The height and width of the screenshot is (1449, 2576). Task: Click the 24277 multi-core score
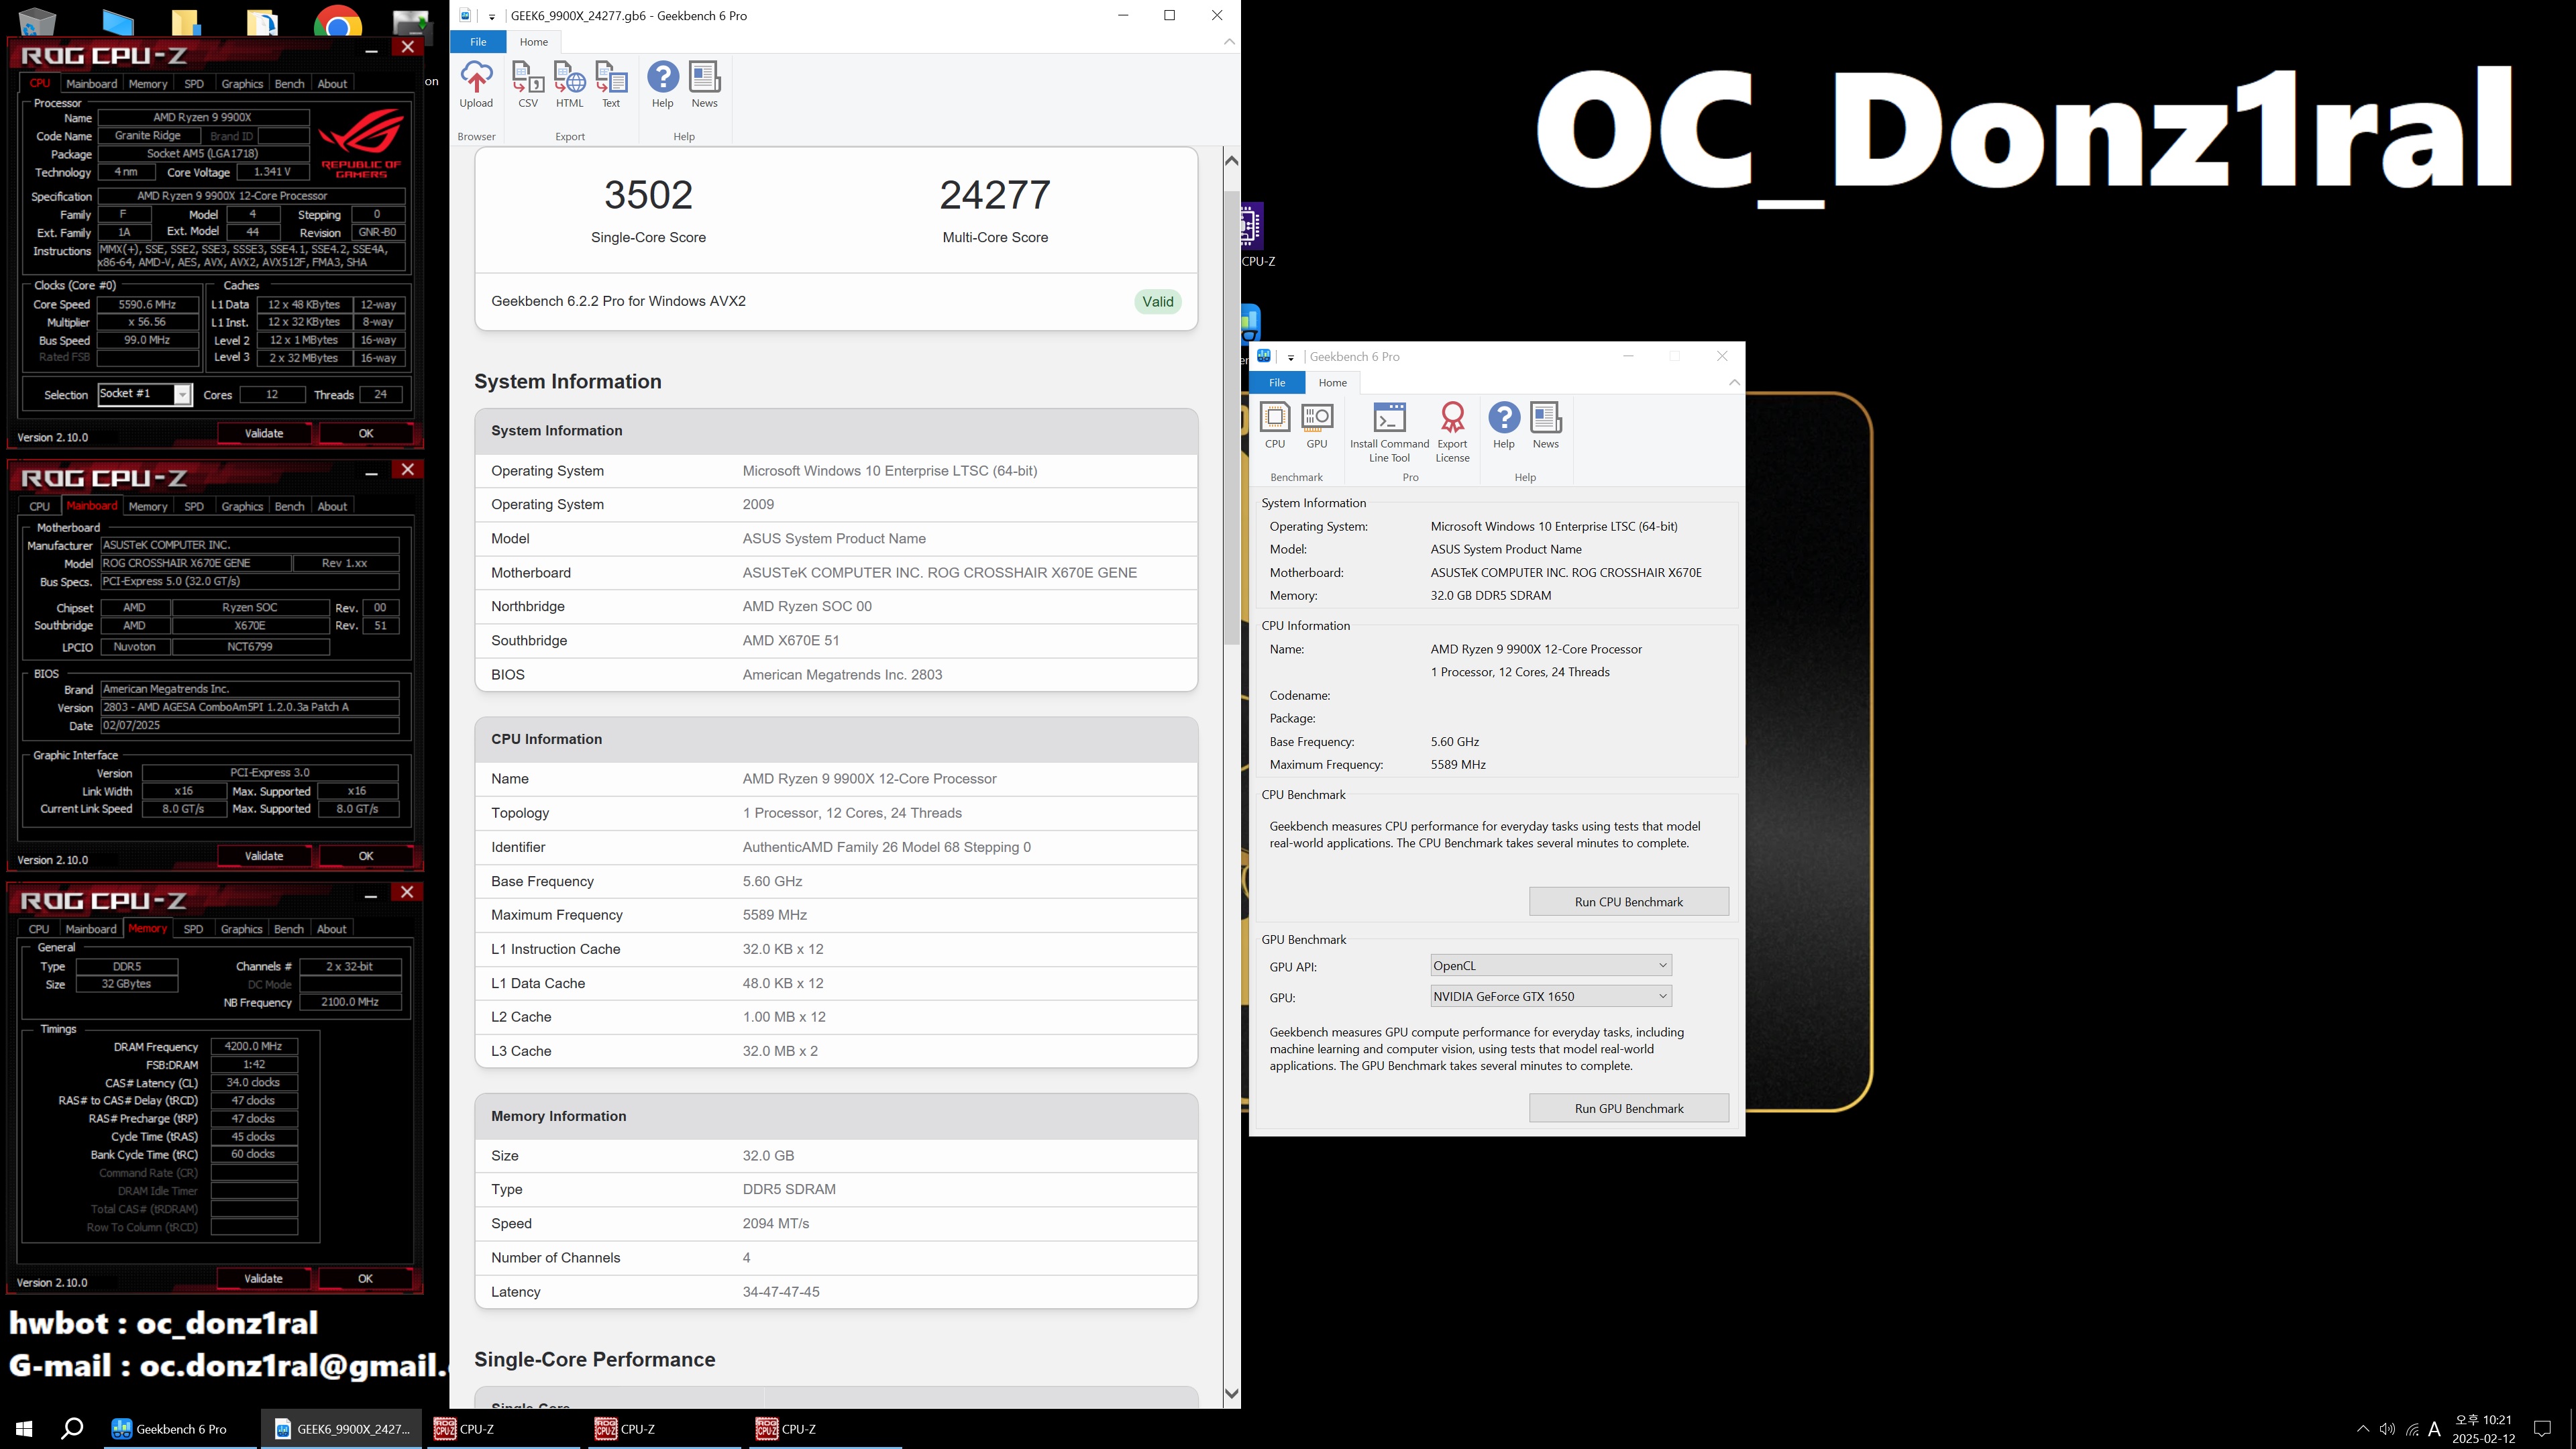[x=995, y=195]
